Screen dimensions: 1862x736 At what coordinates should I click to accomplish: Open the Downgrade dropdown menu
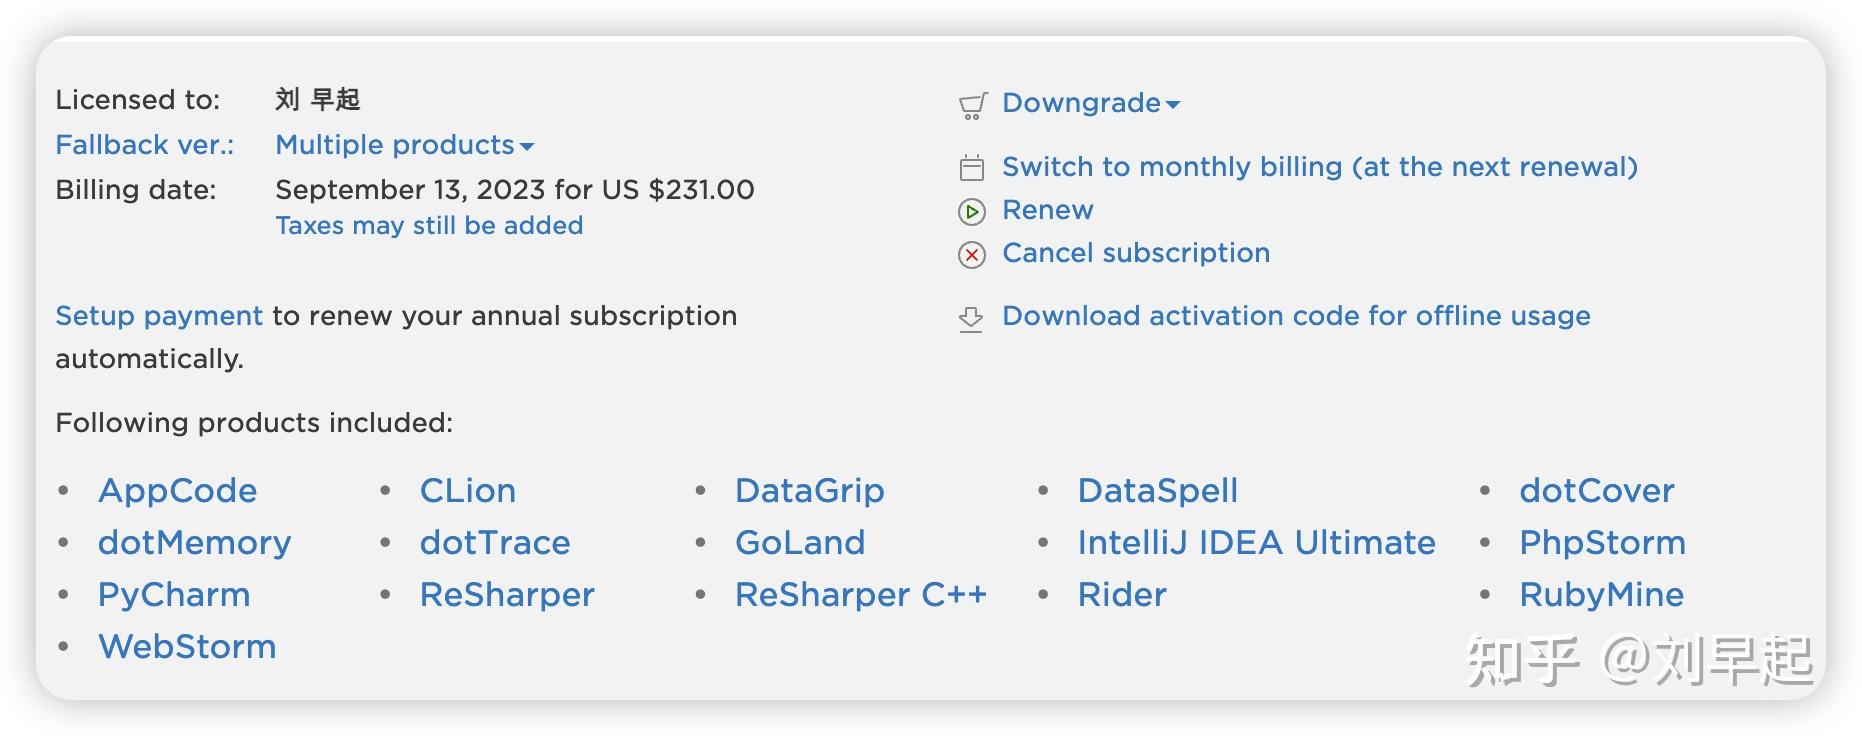point(1091,103)
